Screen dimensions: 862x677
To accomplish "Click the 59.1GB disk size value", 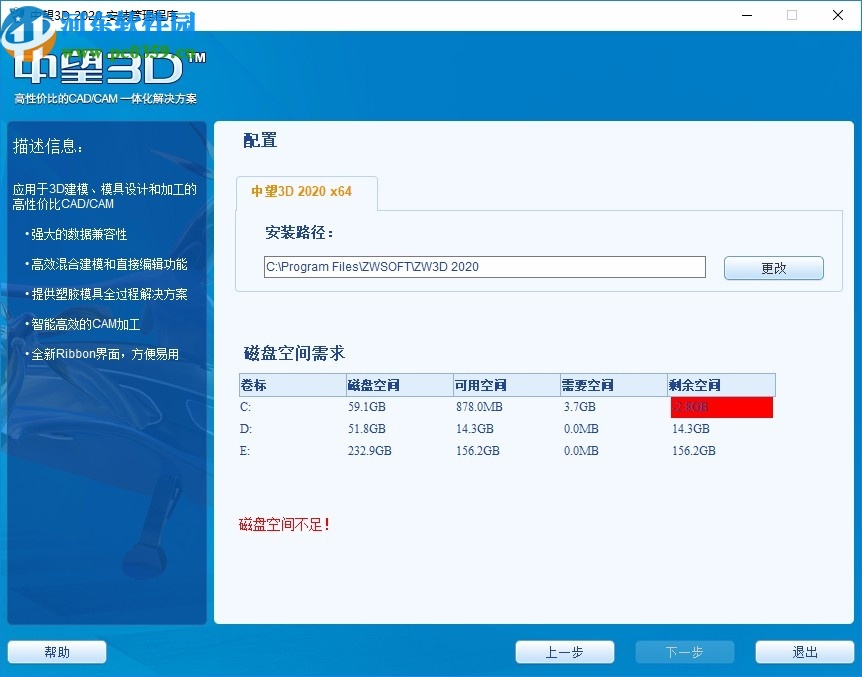I will (x=367, y=407).
